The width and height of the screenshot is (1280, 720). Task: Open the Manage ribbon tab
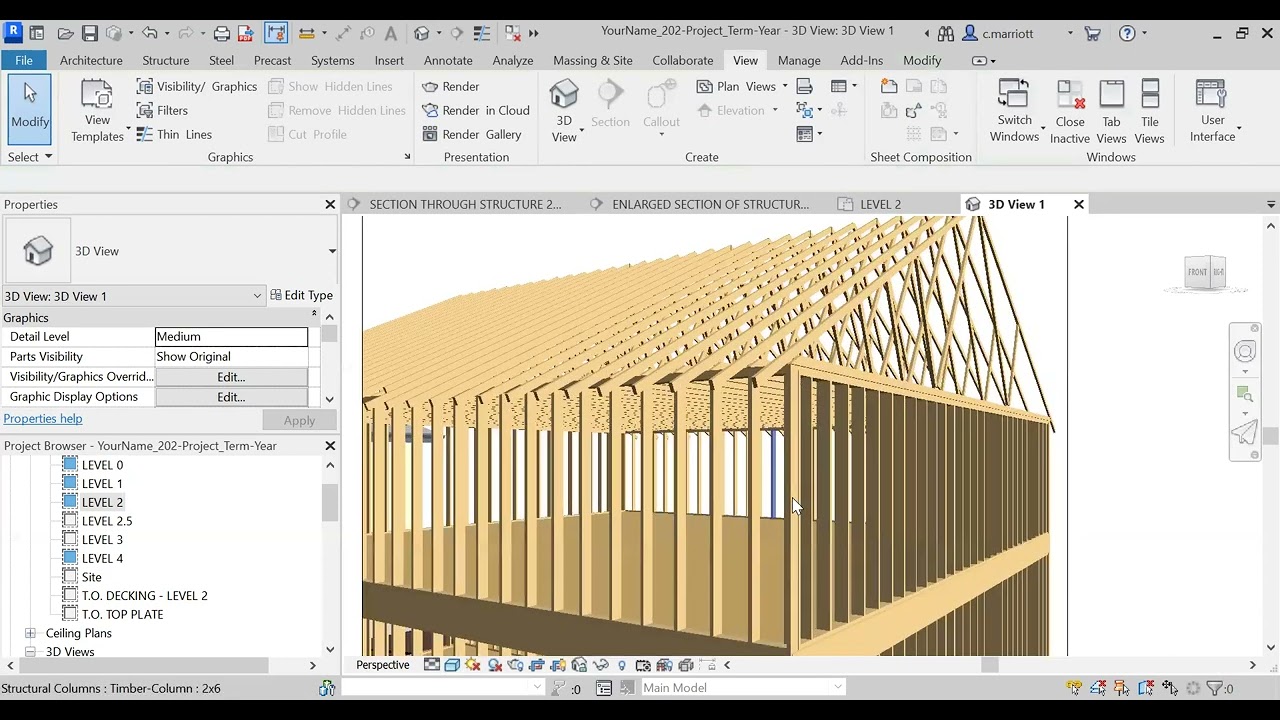pos(799,60)
